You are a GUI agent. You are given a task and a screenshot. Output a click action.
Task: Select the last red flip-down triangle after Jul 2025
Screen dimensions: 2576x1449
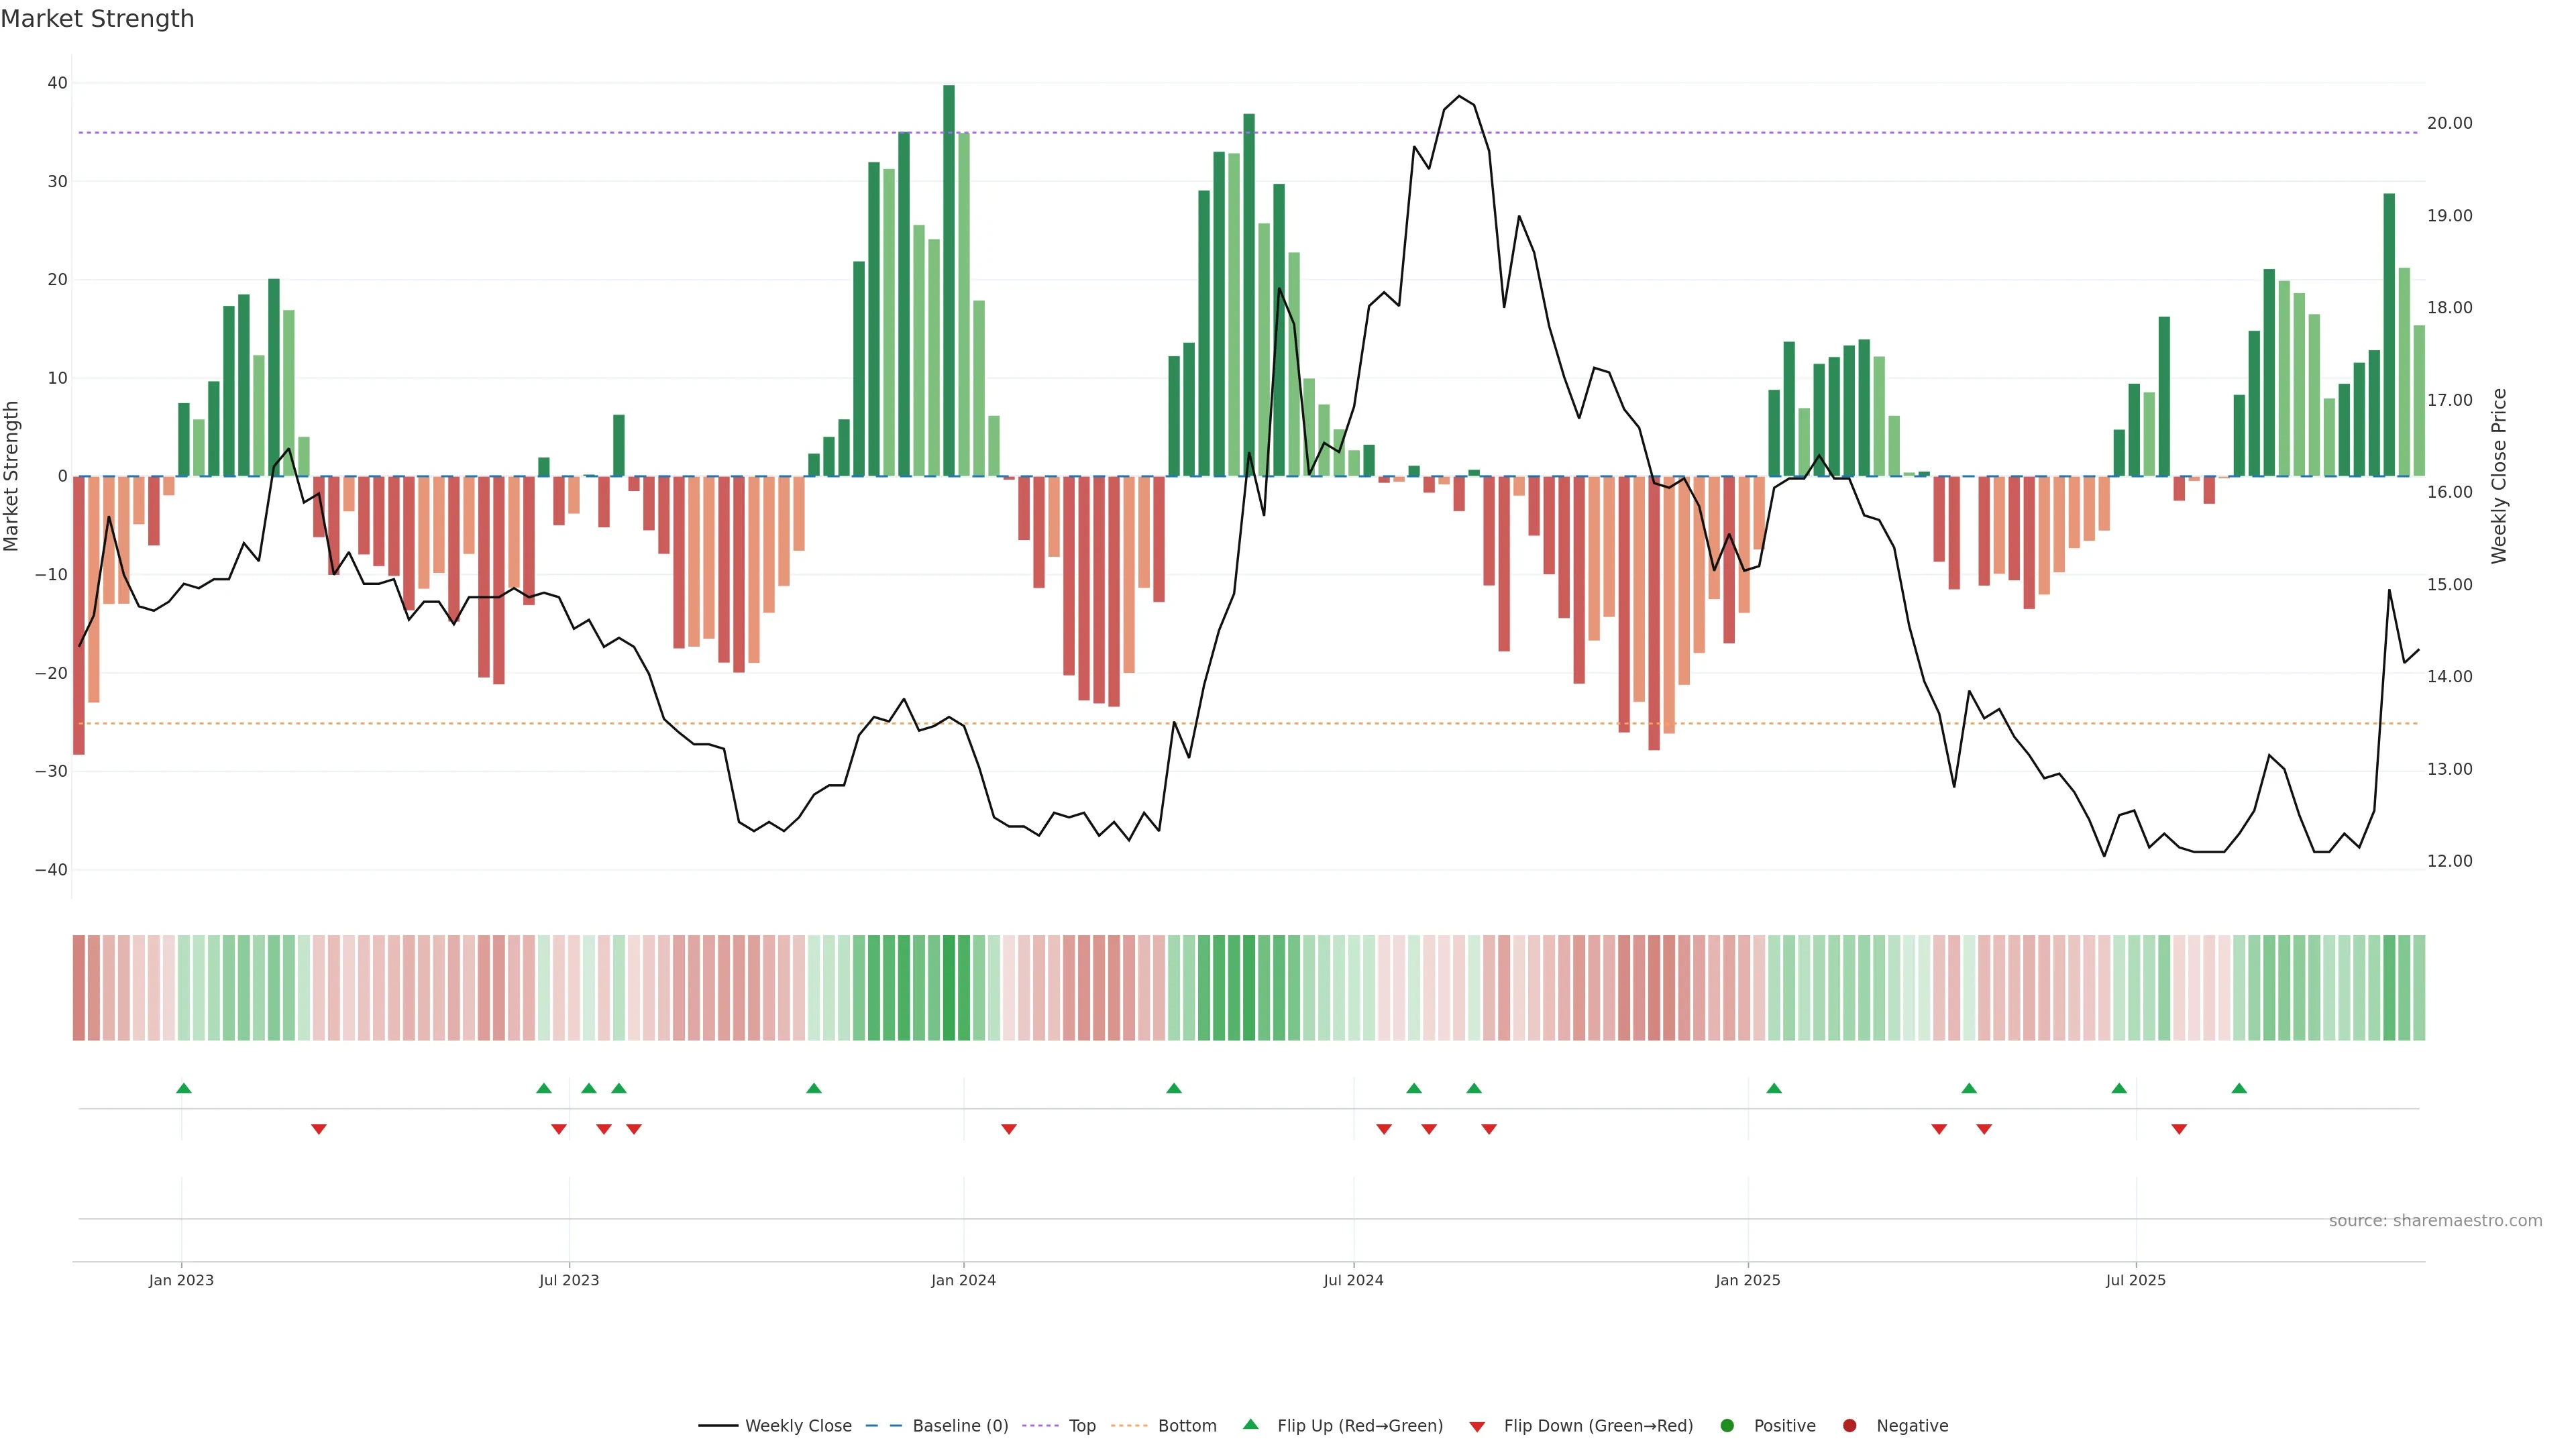(x=2179, y=1129)
